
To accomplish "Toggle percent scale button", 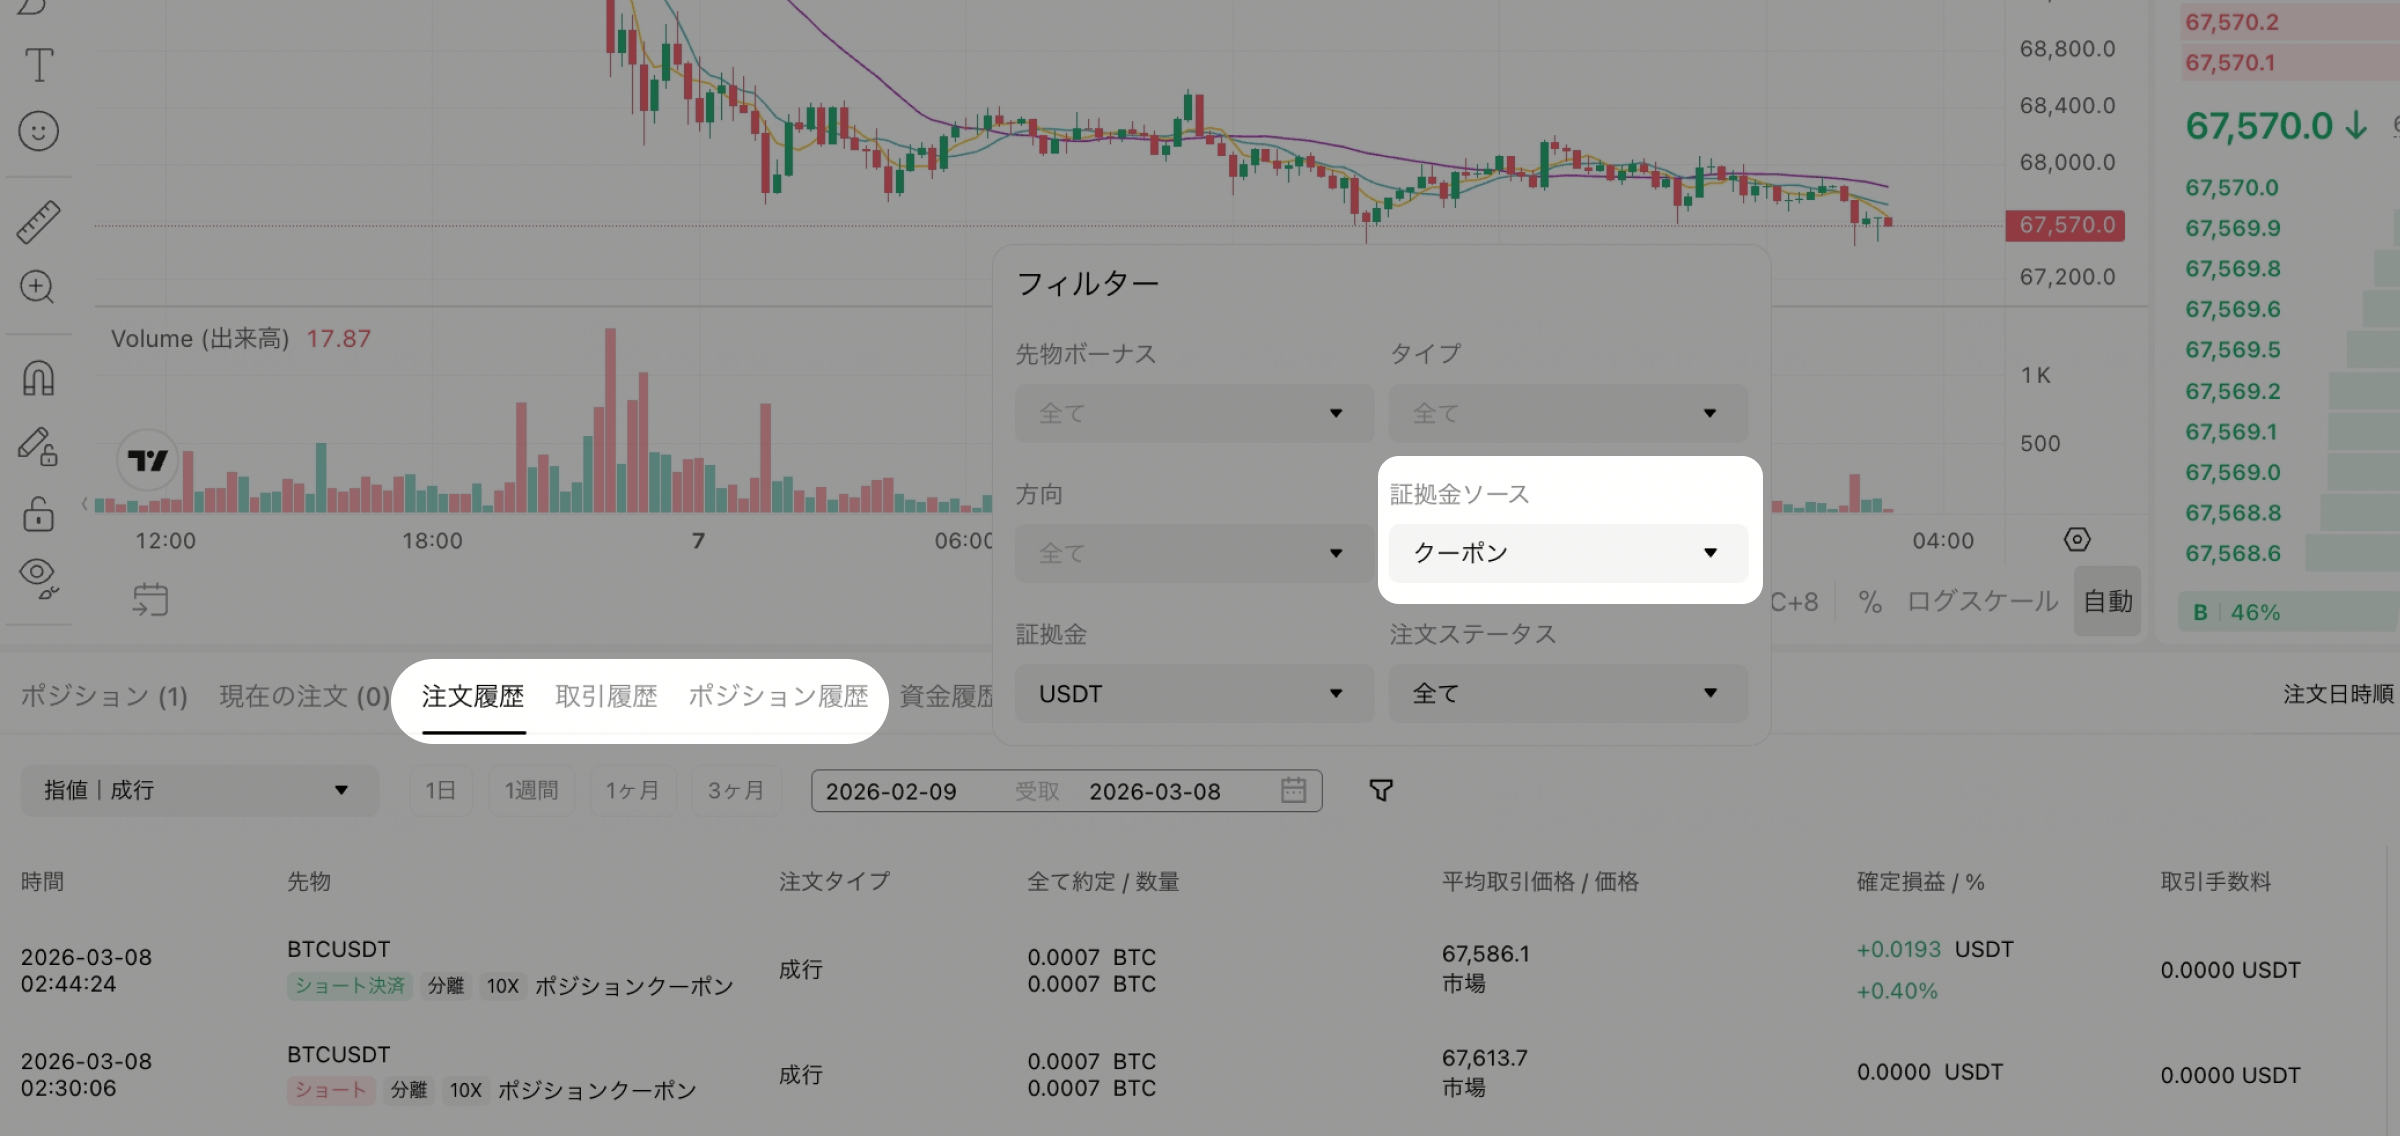I will tap(1870, 602).
